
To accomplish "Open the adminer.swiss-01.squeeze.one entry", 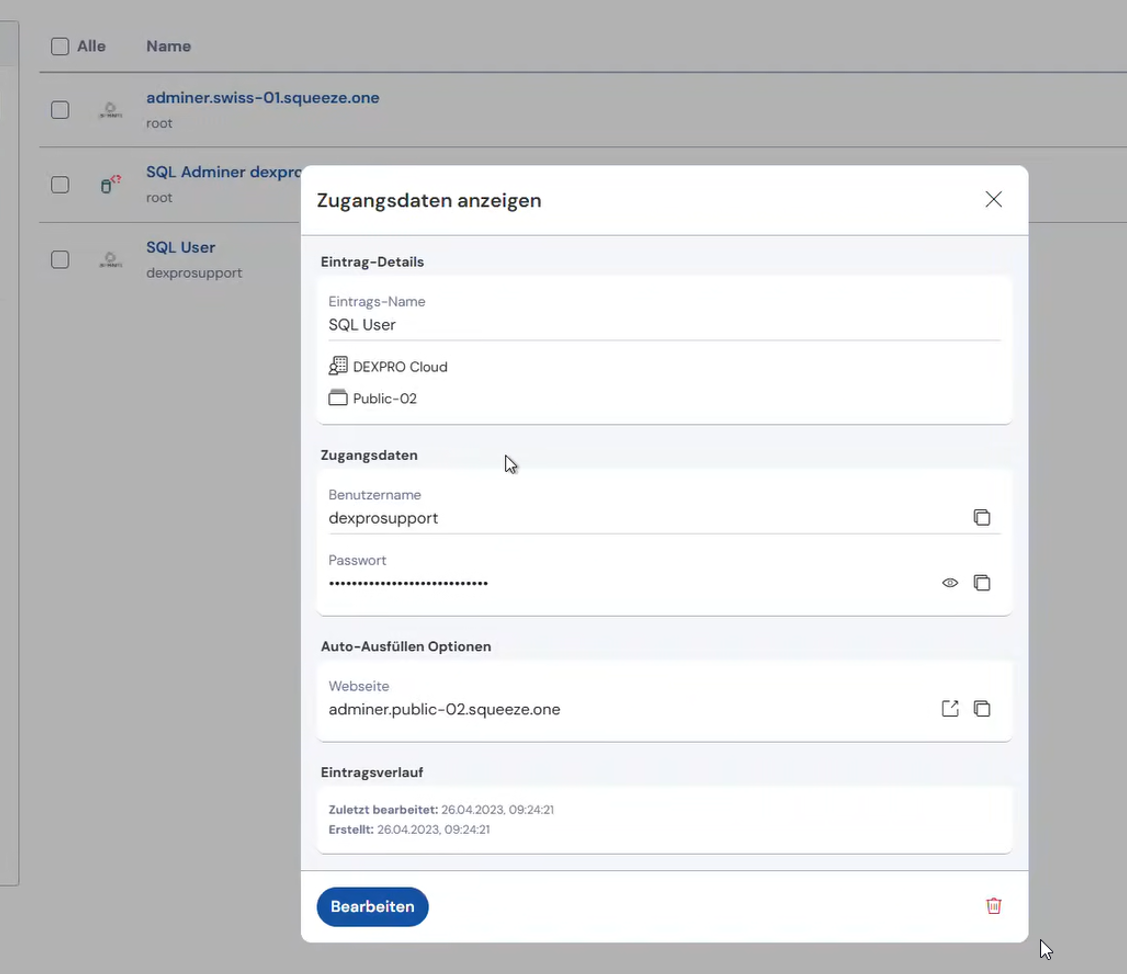I will 262,98.
